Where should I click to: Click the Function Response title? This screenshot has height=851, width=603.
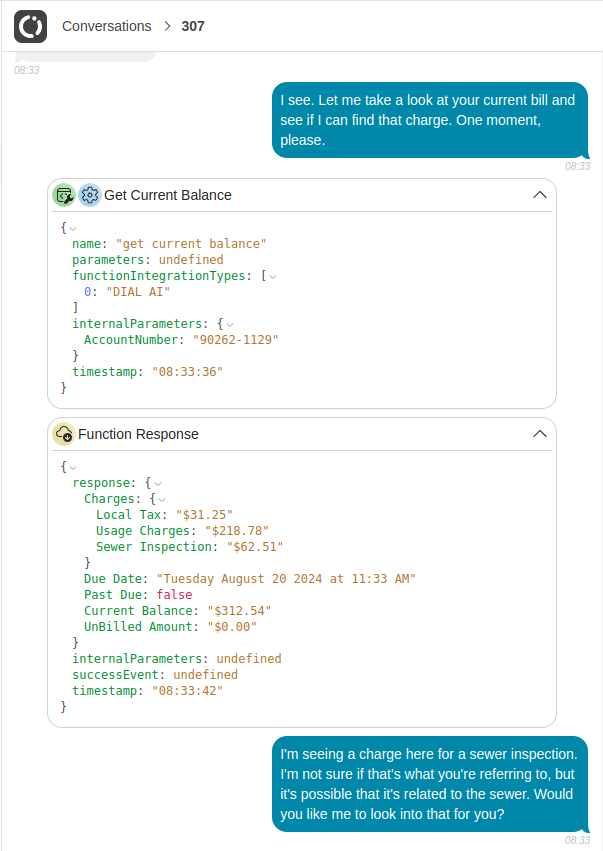(138, 434)
